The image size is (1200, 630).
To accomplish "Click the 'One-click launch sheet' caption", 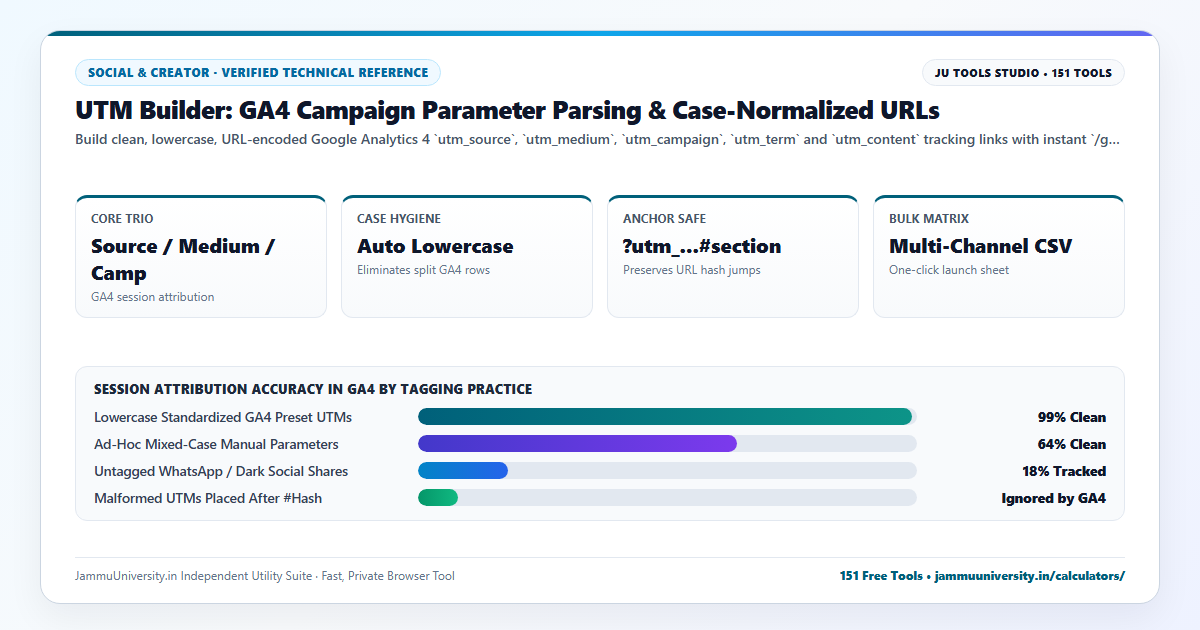I will point(949,270).
